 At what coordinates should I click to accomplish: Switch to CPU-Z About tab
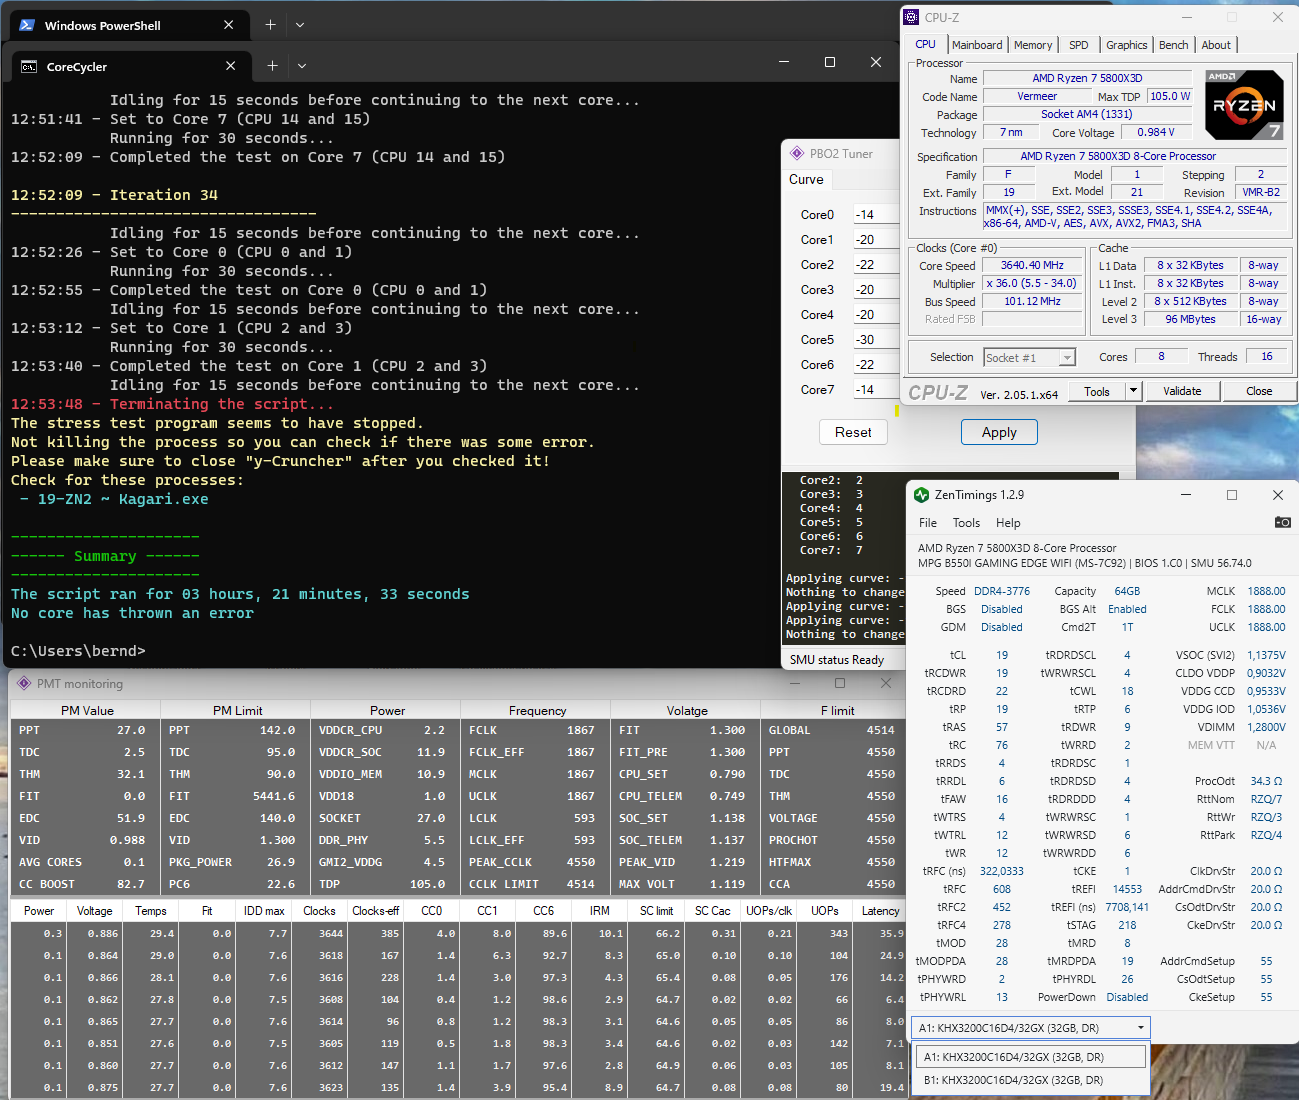tap(1216, 45)
